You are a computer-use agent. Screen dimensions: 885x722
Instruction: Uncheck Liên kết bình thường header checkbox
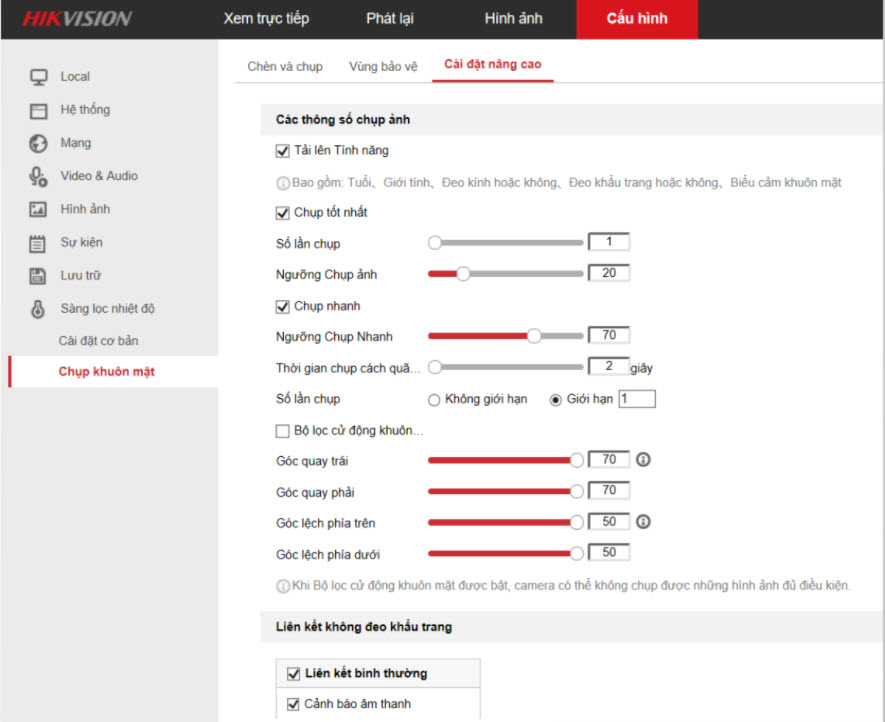293,674
